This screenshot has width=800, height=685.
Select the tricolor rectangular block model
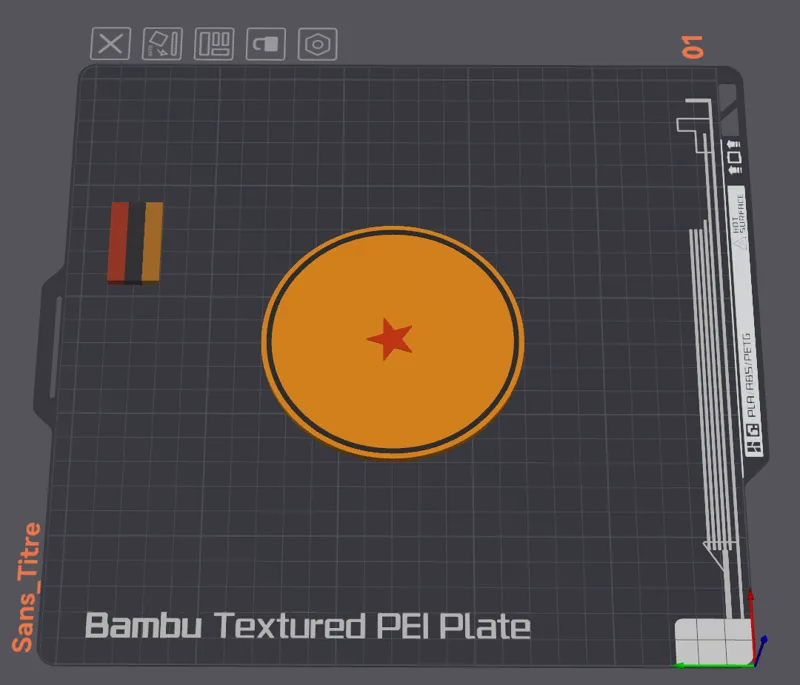pos(135,243)
